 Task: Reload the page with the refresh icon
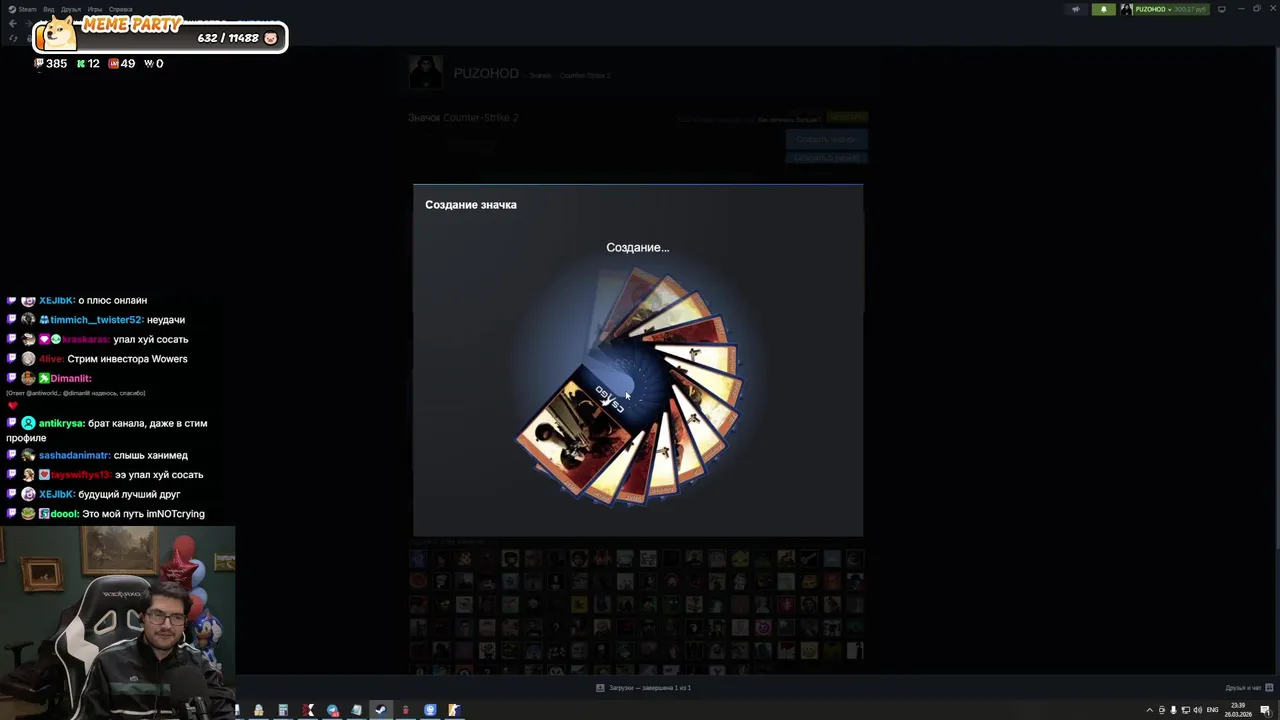coord(13,38)
